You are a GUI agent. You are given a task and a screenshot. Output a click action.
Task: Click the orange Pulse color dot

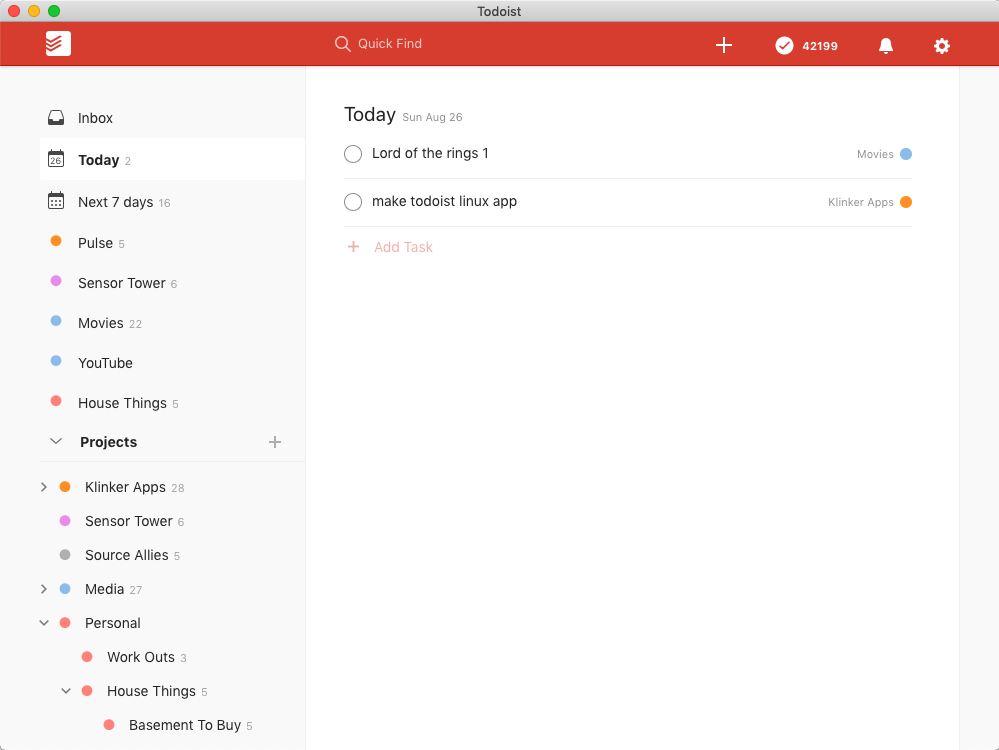[56, 241]
